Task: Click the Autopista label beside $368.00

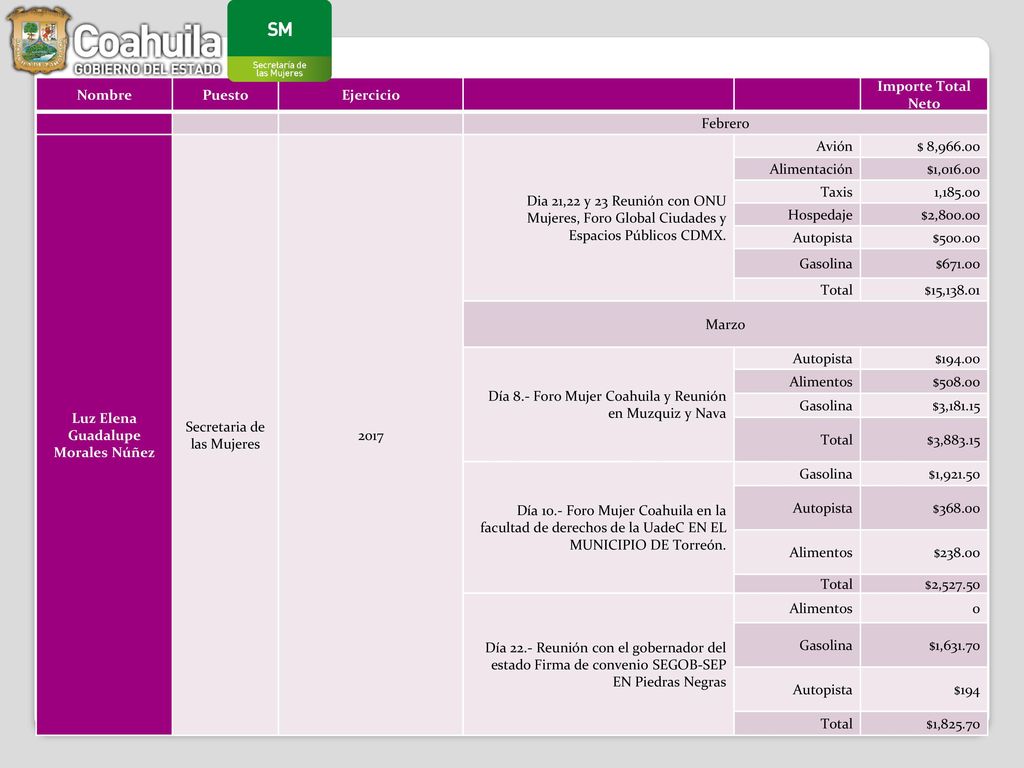Action: 822,508
